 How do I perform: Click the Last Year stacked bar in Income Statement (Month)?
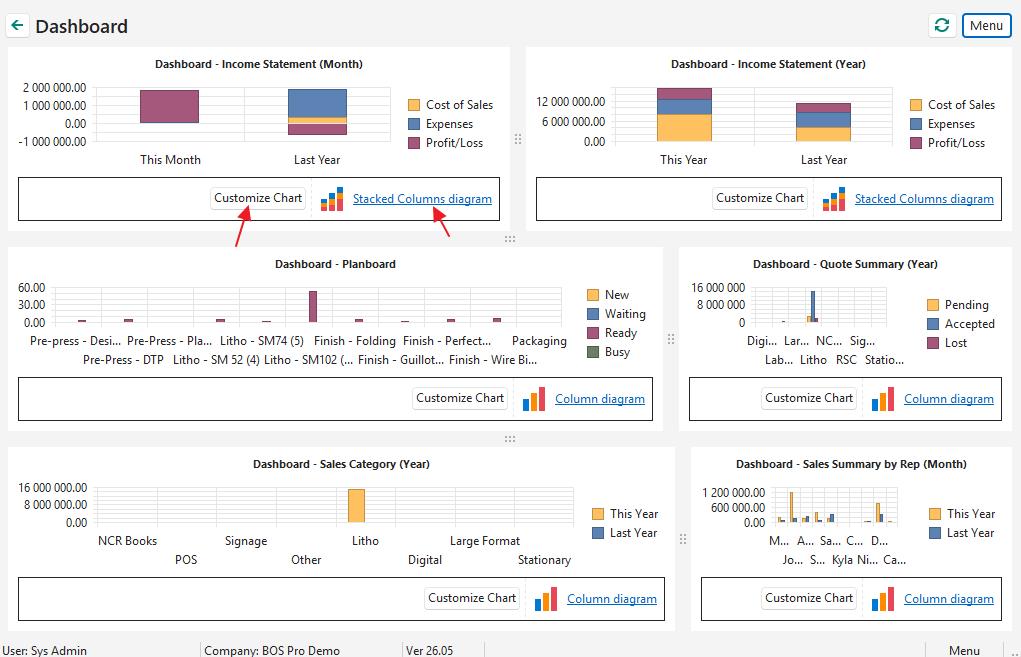click(317, 111)
